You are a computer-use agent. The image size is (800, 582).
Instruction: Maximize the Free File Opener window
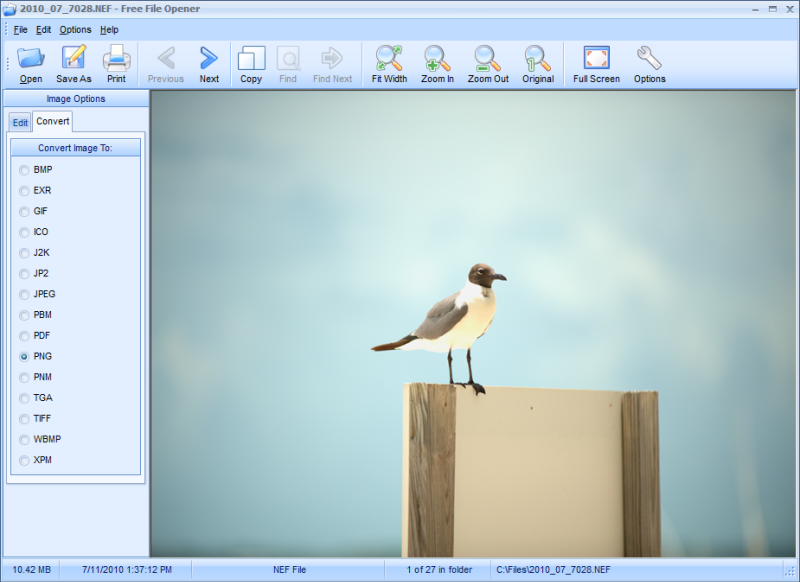click(772, 9)
